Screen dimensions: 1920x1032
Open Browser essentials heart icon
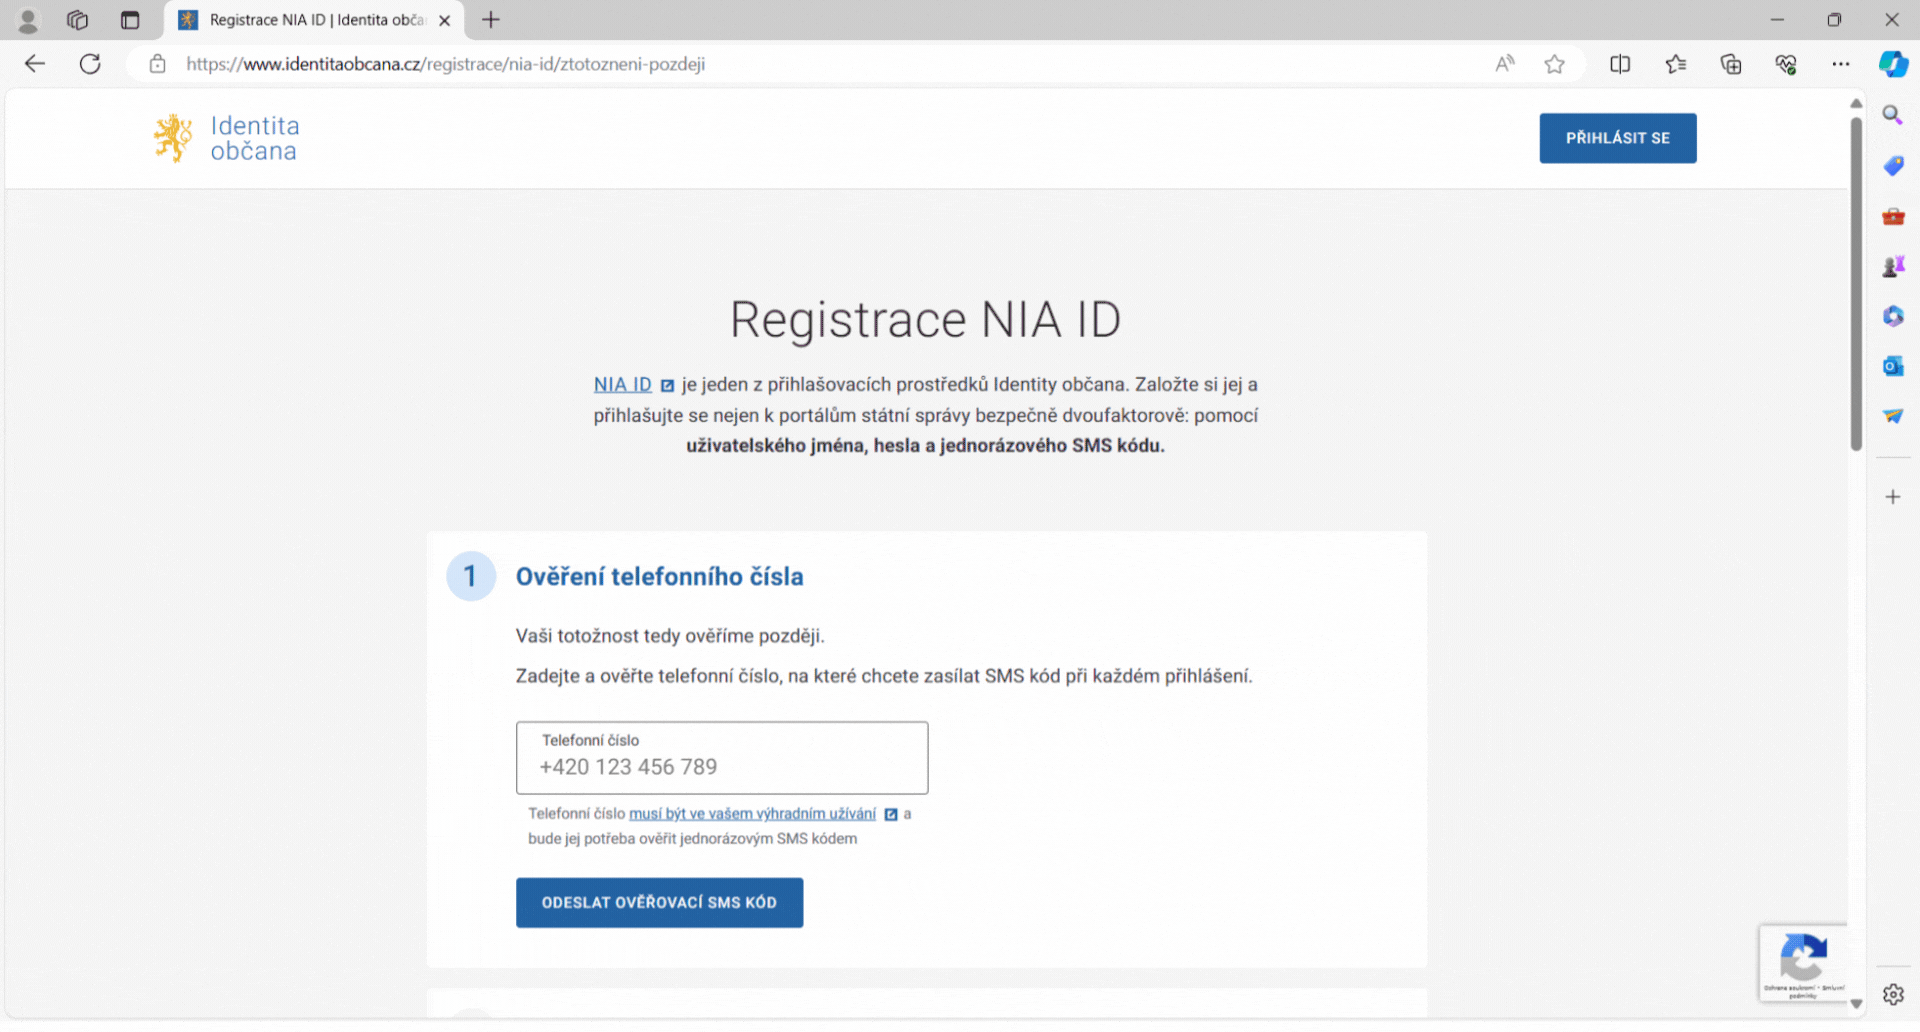[x=1786, y=64]
